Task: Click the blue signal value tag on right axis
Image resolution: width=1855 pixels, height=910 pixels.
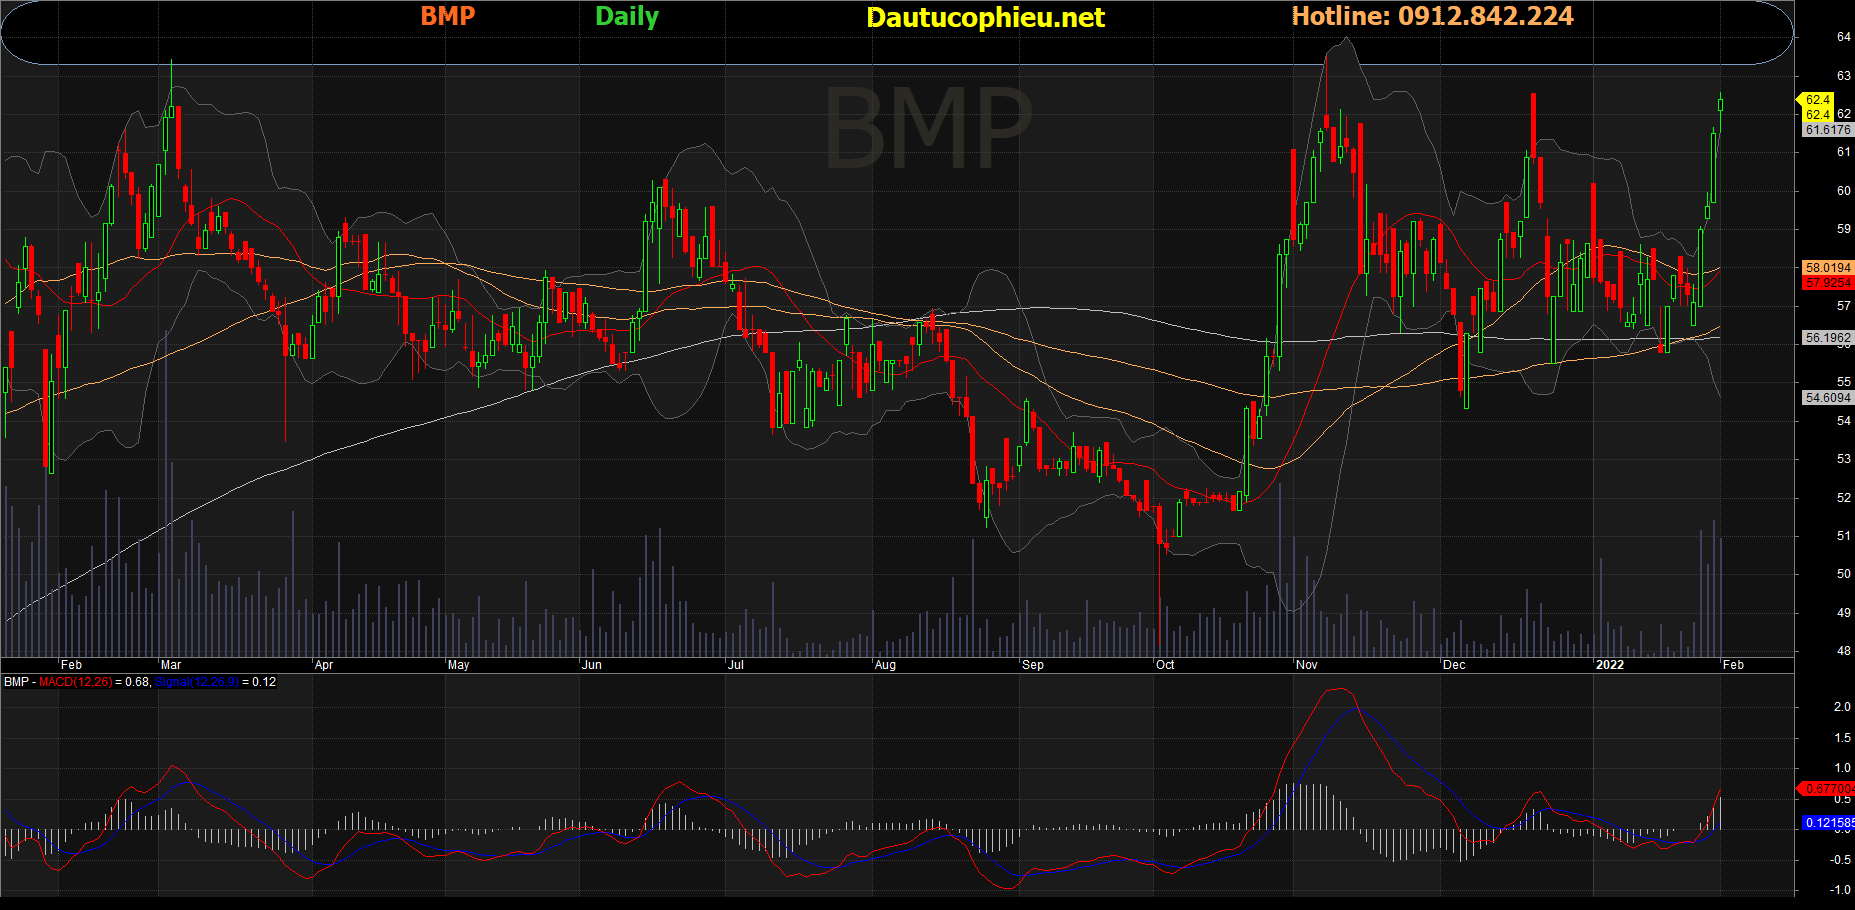Action: (1827, 823)
